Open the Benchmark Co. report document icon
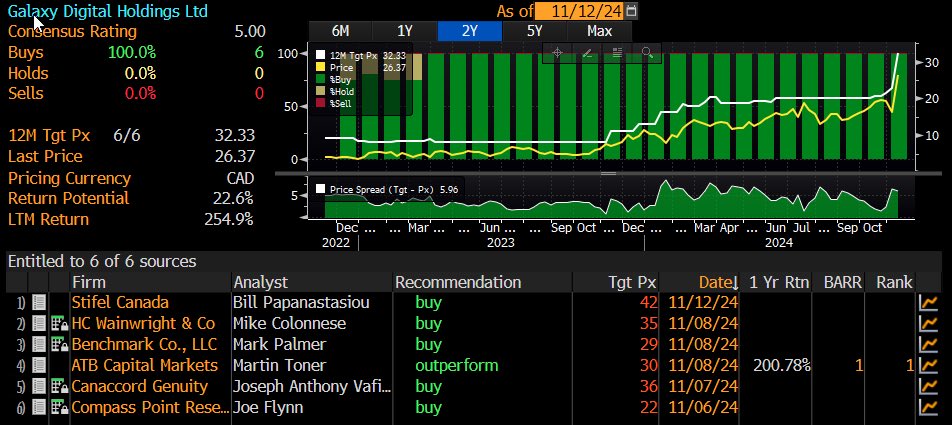 [39, 344]
